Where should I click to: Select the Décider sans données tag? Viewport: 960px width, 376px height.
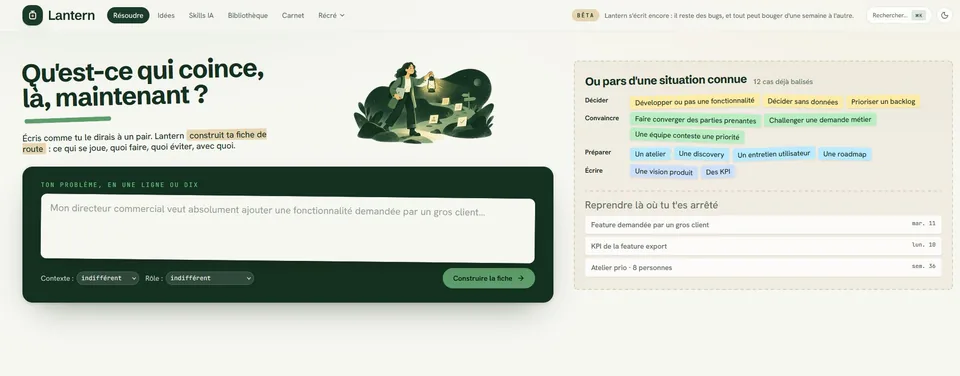tap(803, 102)
